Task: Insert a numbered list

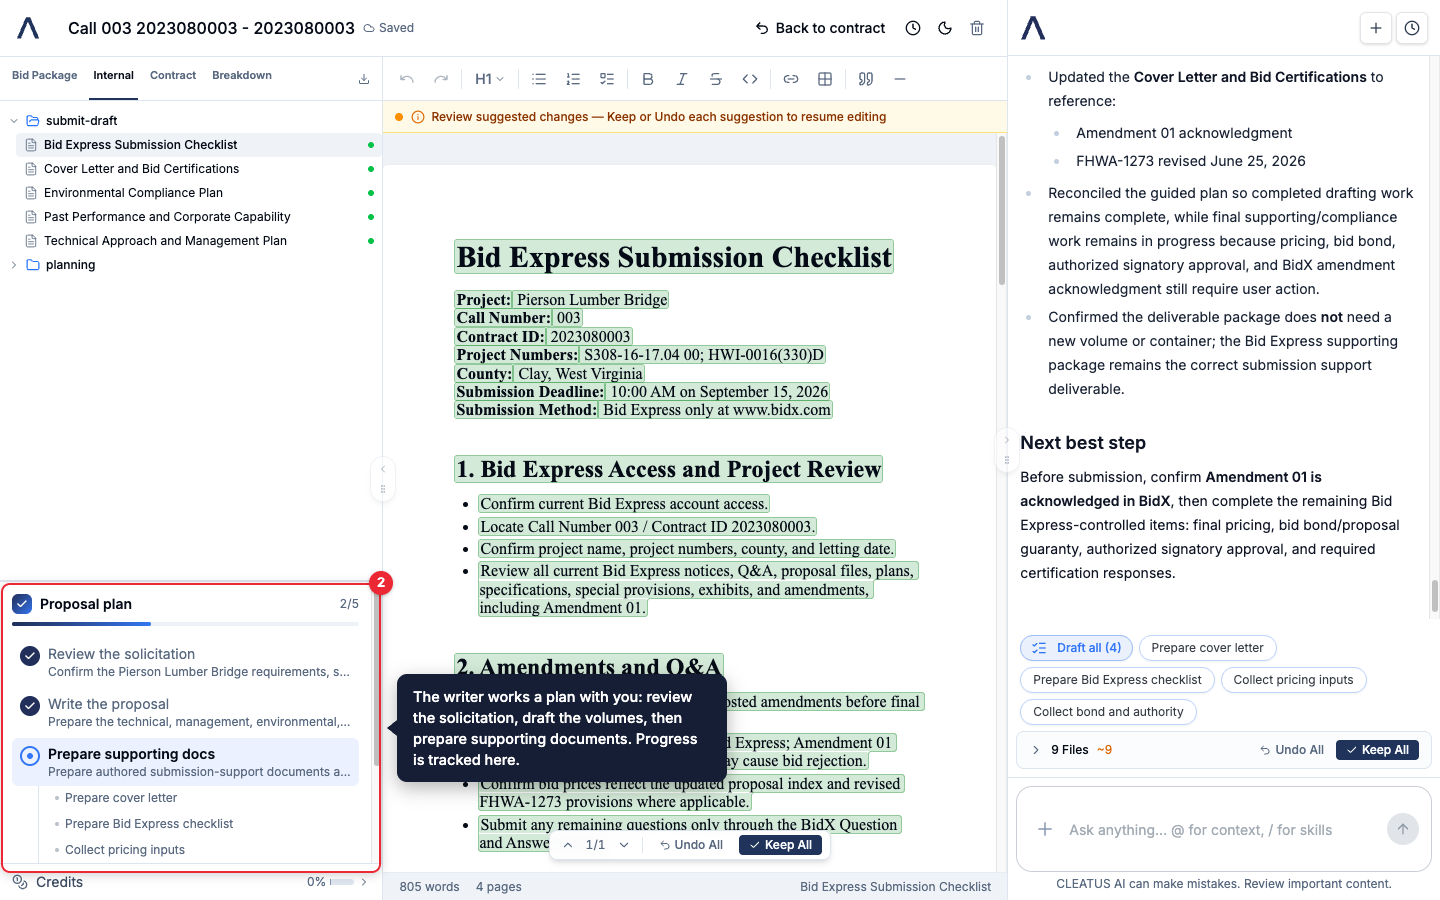Action: coord(573,79)
